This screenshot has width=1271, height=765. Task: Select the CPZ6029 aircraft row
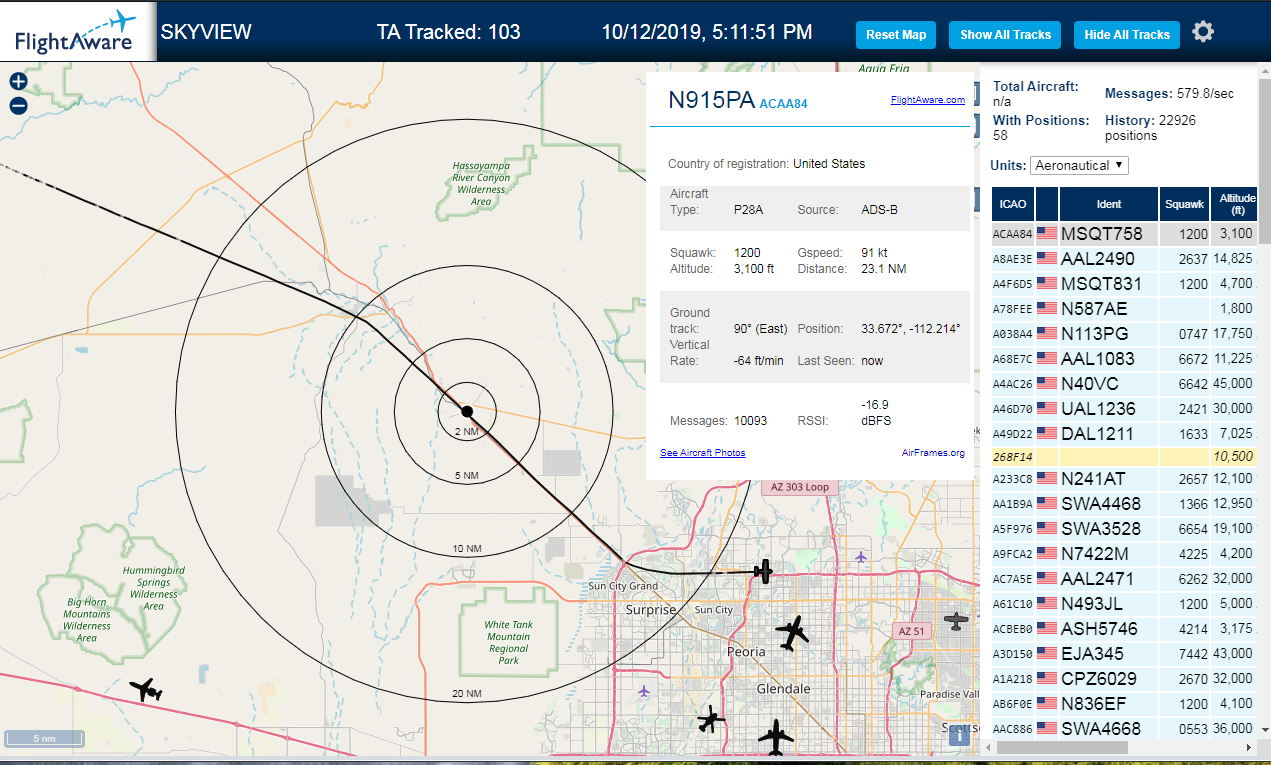coord(1124,679)
